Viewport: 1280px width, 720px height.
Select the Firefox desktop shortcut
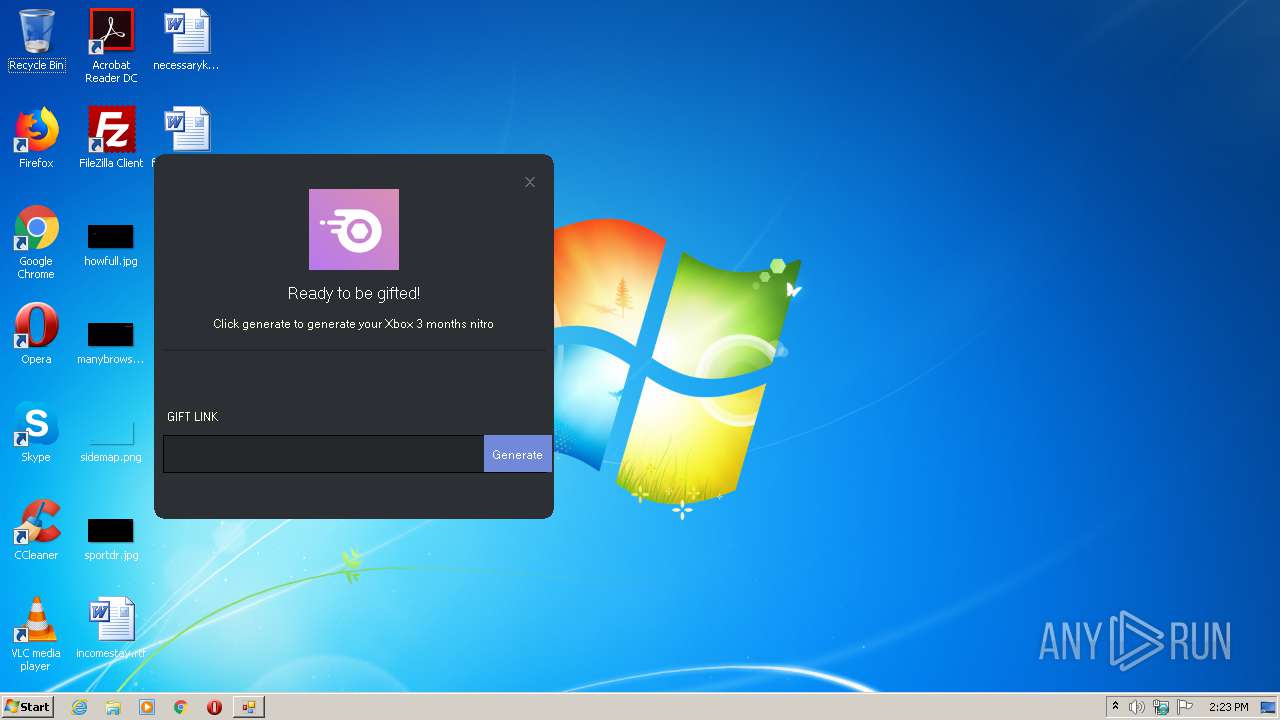pyautogui.click(x=36, y=138)
